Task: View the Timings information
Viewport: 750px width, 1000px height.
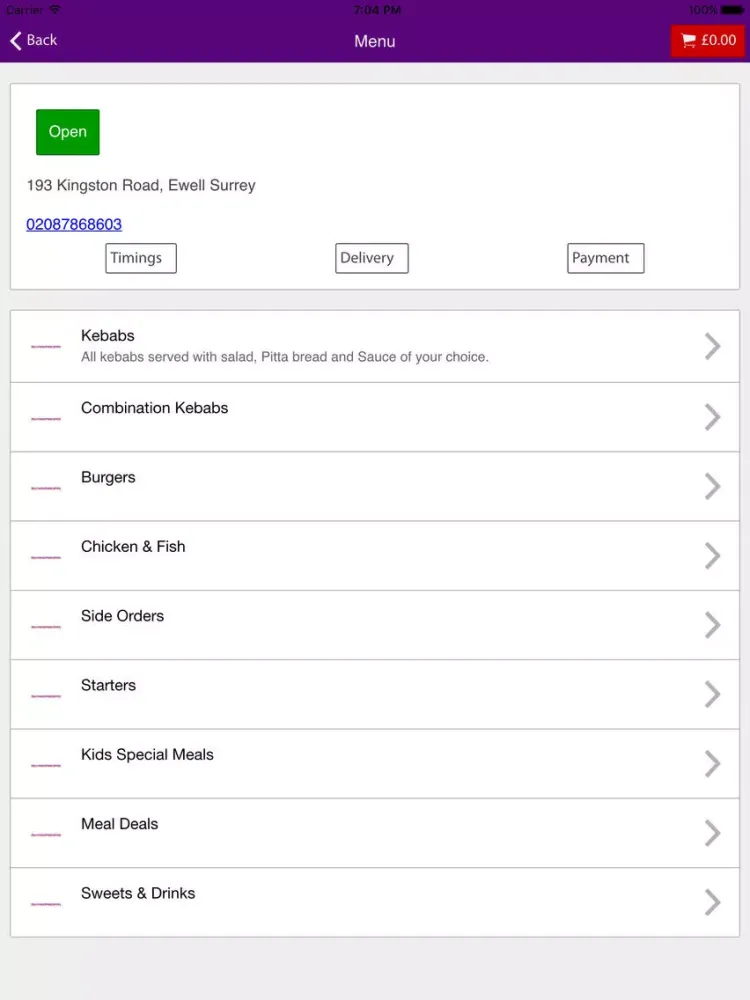Action: [x=141, y=258]
